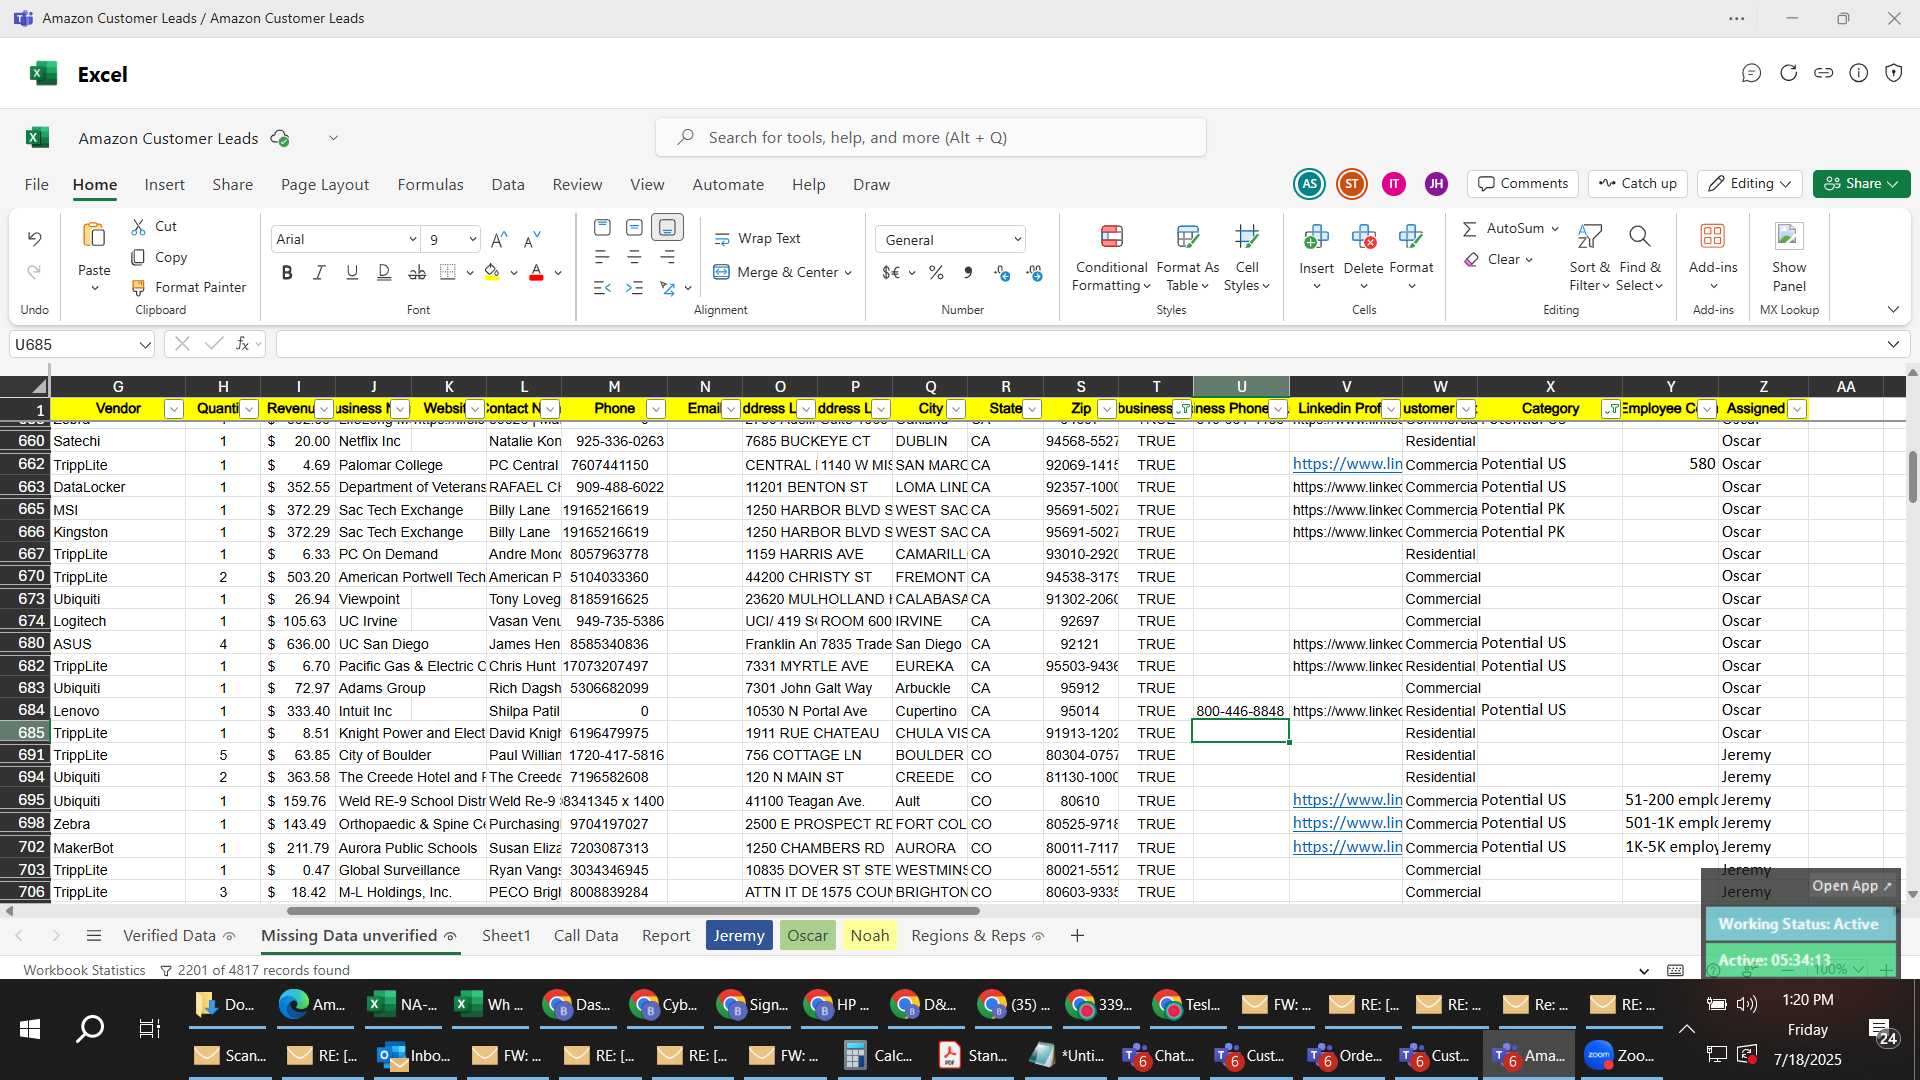Click Sort & Filter icon

tap(1589, 237)
